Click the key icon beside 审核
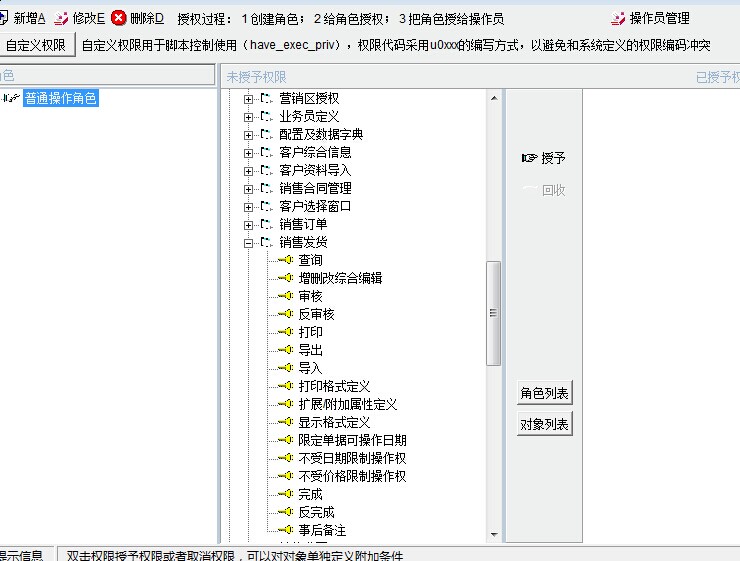The width and height of the screenshot is (740, 561). pyautogui.click(x=285, y=296)
